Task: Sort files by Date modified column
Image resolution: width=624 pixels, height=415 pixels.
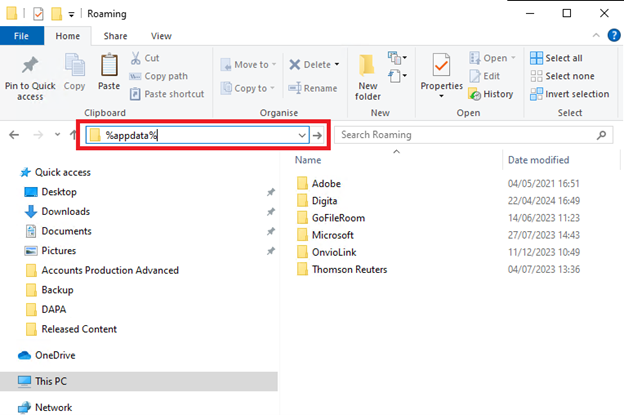Action: tap(538, 160)
